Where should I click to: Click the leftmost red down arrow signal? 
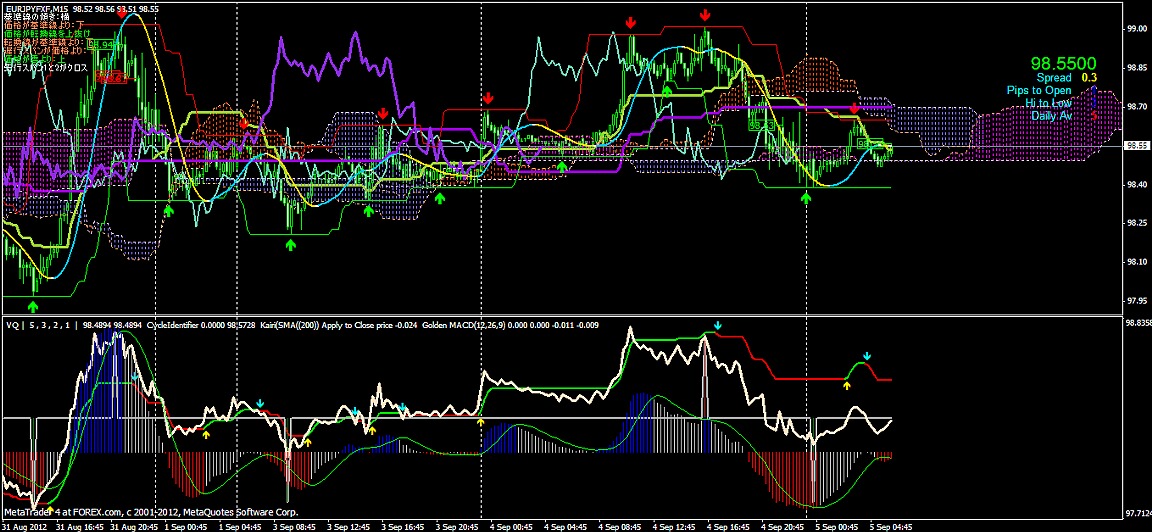[122, 13]
